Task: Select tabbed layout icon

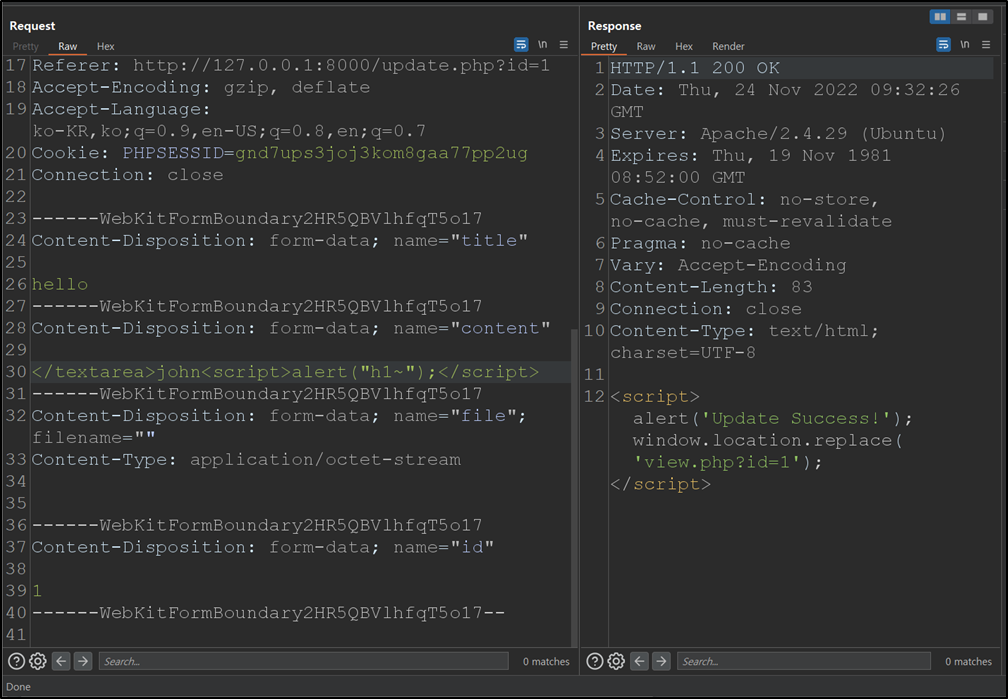Action: point(983,17)
